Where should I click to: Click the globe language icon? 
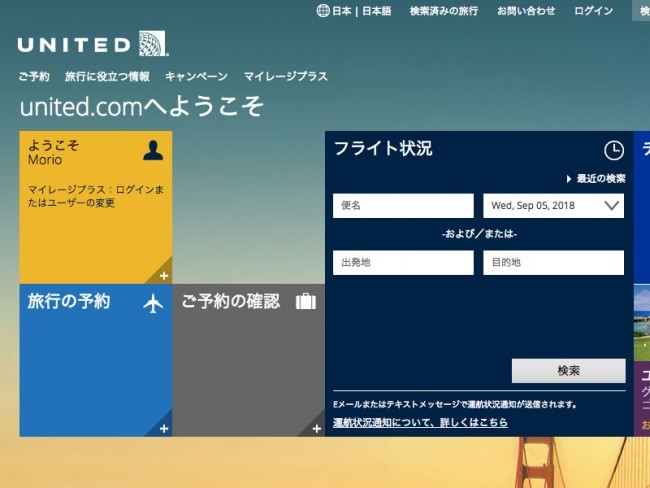323,11
